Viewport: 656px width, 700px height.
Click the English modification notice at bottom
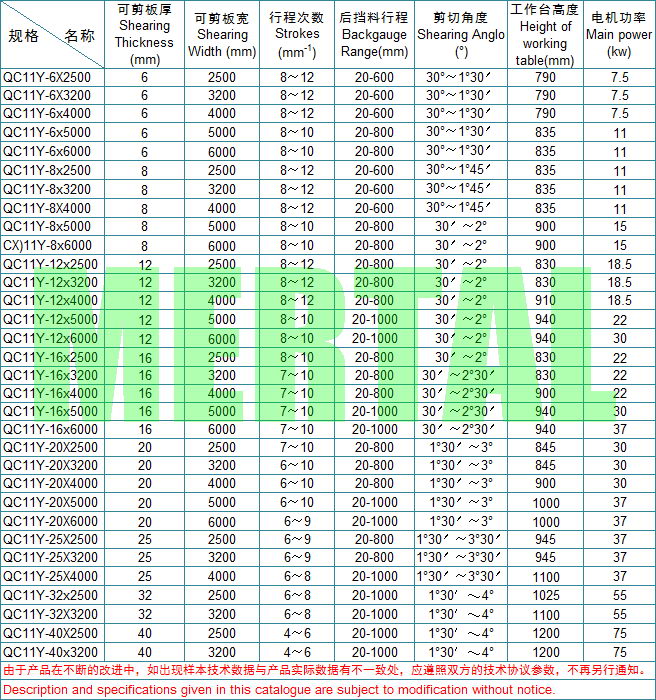279,690
